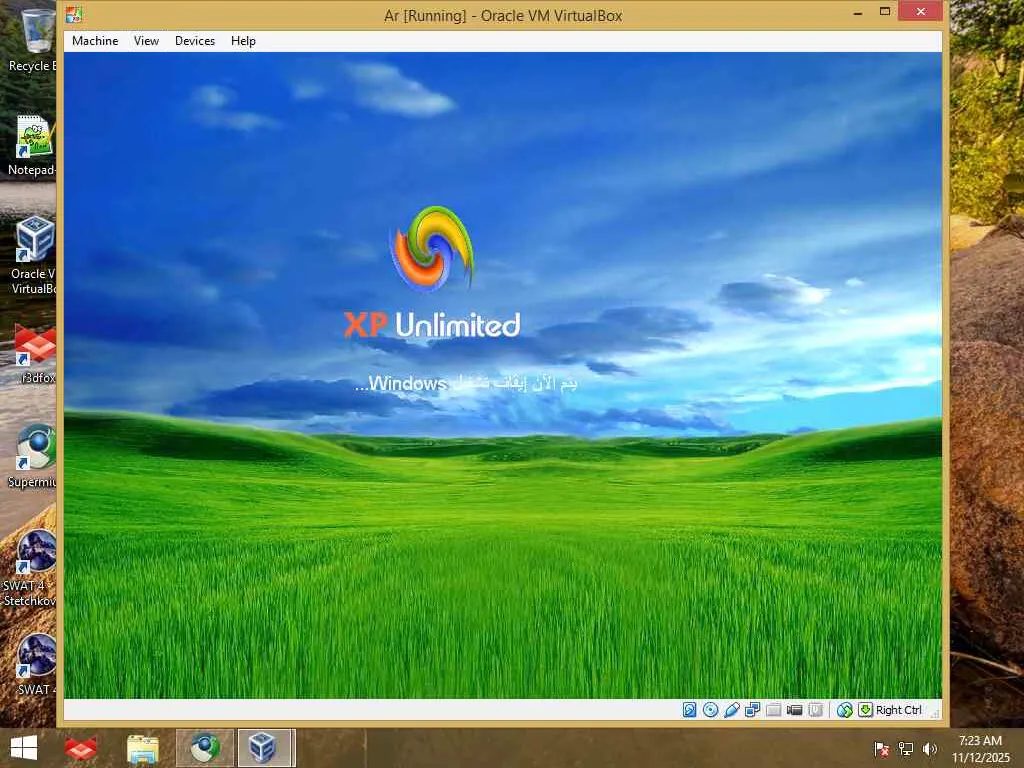This screenshot has height=768, width=1024.
Task: Open the network tray icon
Action: [906, 749]
